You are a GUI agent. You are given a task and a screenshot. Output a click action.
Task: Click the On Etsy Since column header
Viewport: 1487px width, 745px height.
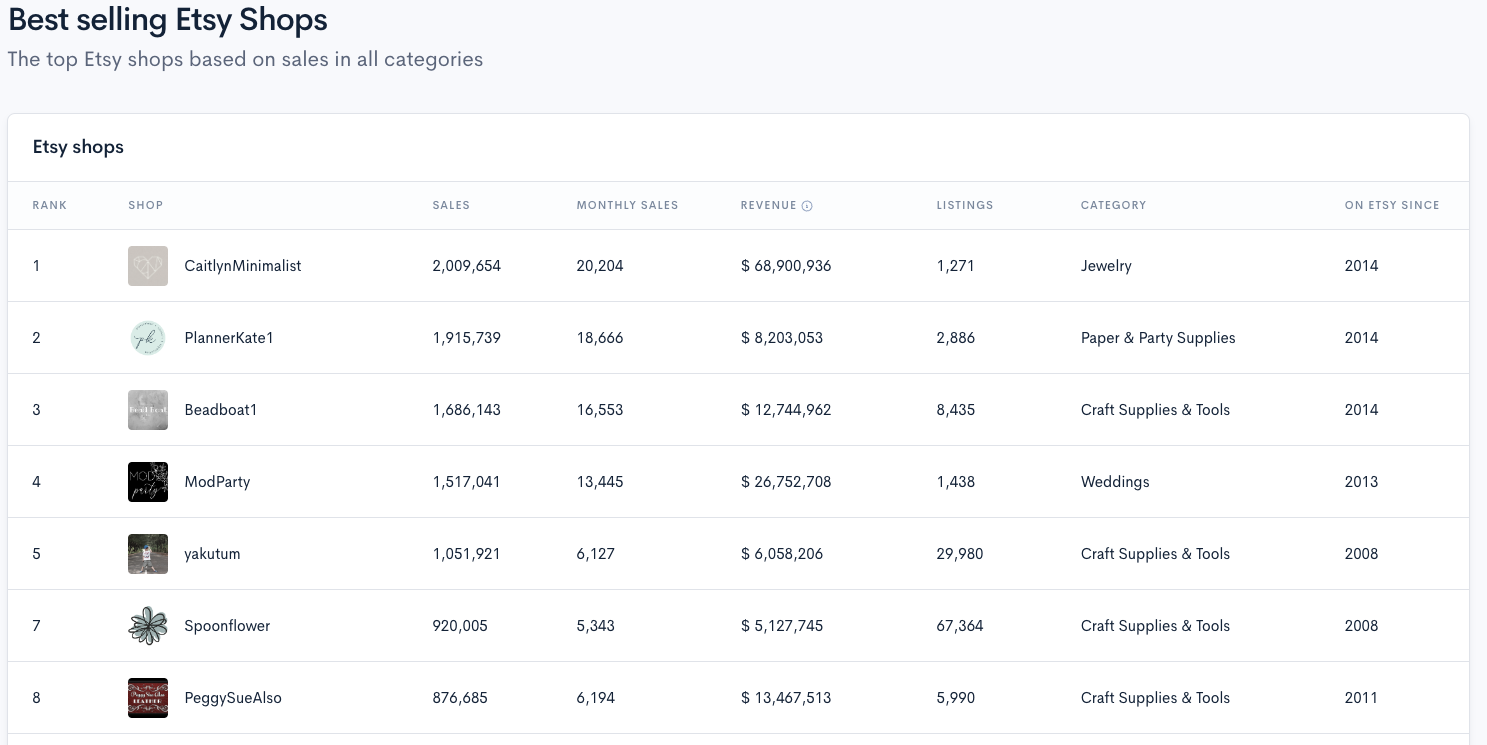pyautogui.click(x=1392, y=205)
